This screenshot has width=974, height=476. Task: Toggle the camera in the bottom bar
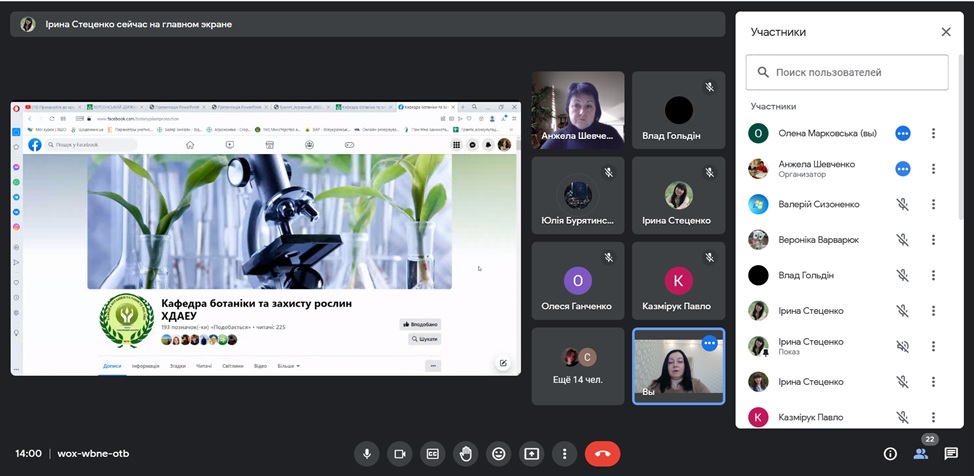pos(400,454)
